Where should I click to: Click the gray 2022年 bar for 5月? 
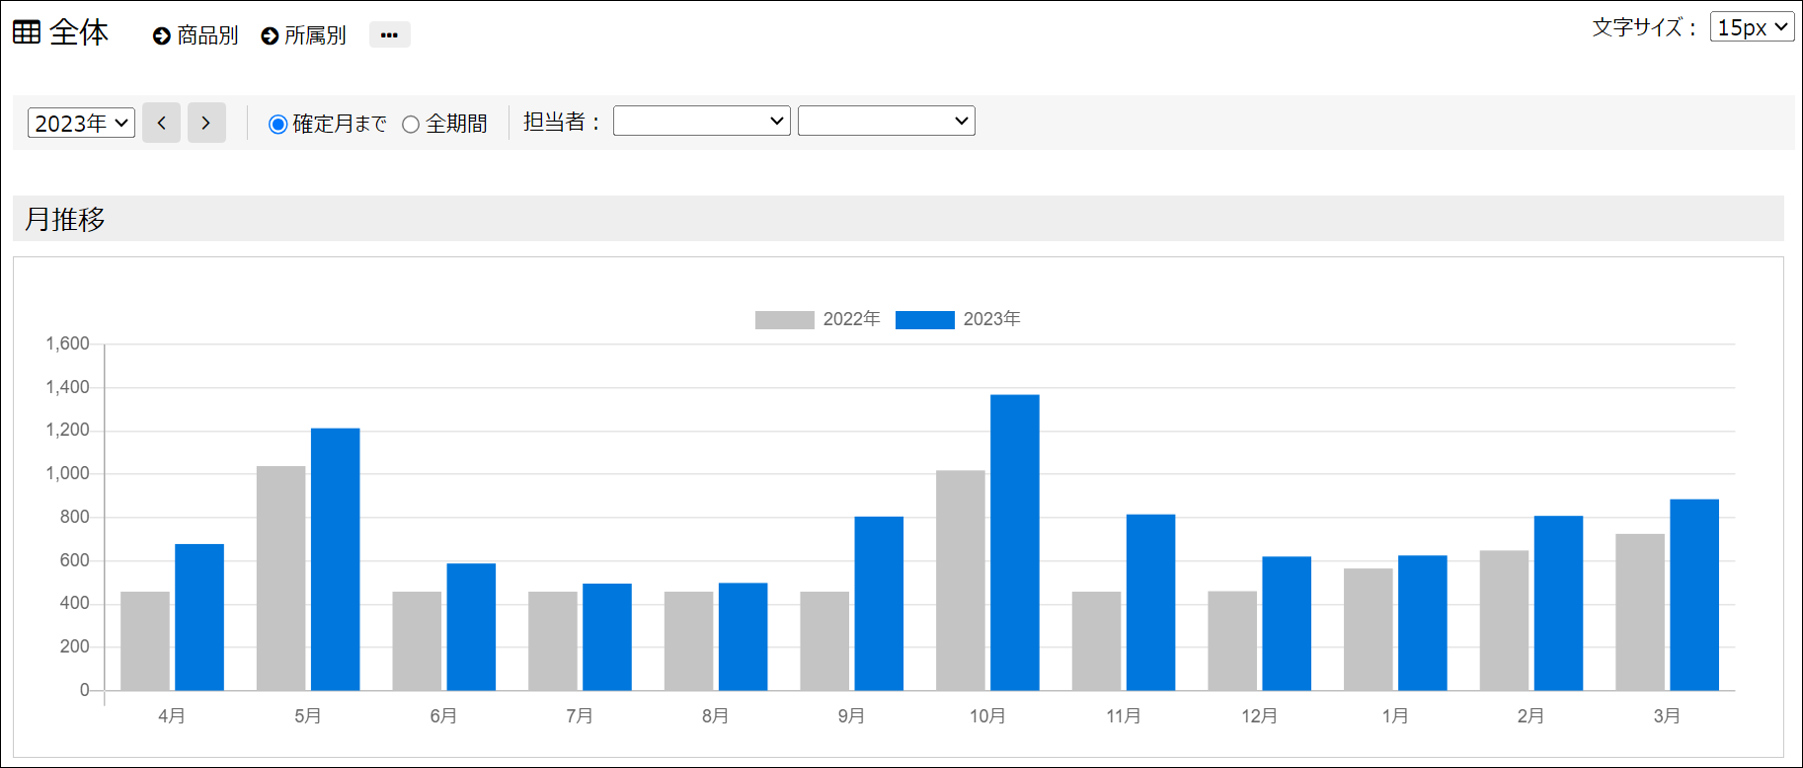281,578
